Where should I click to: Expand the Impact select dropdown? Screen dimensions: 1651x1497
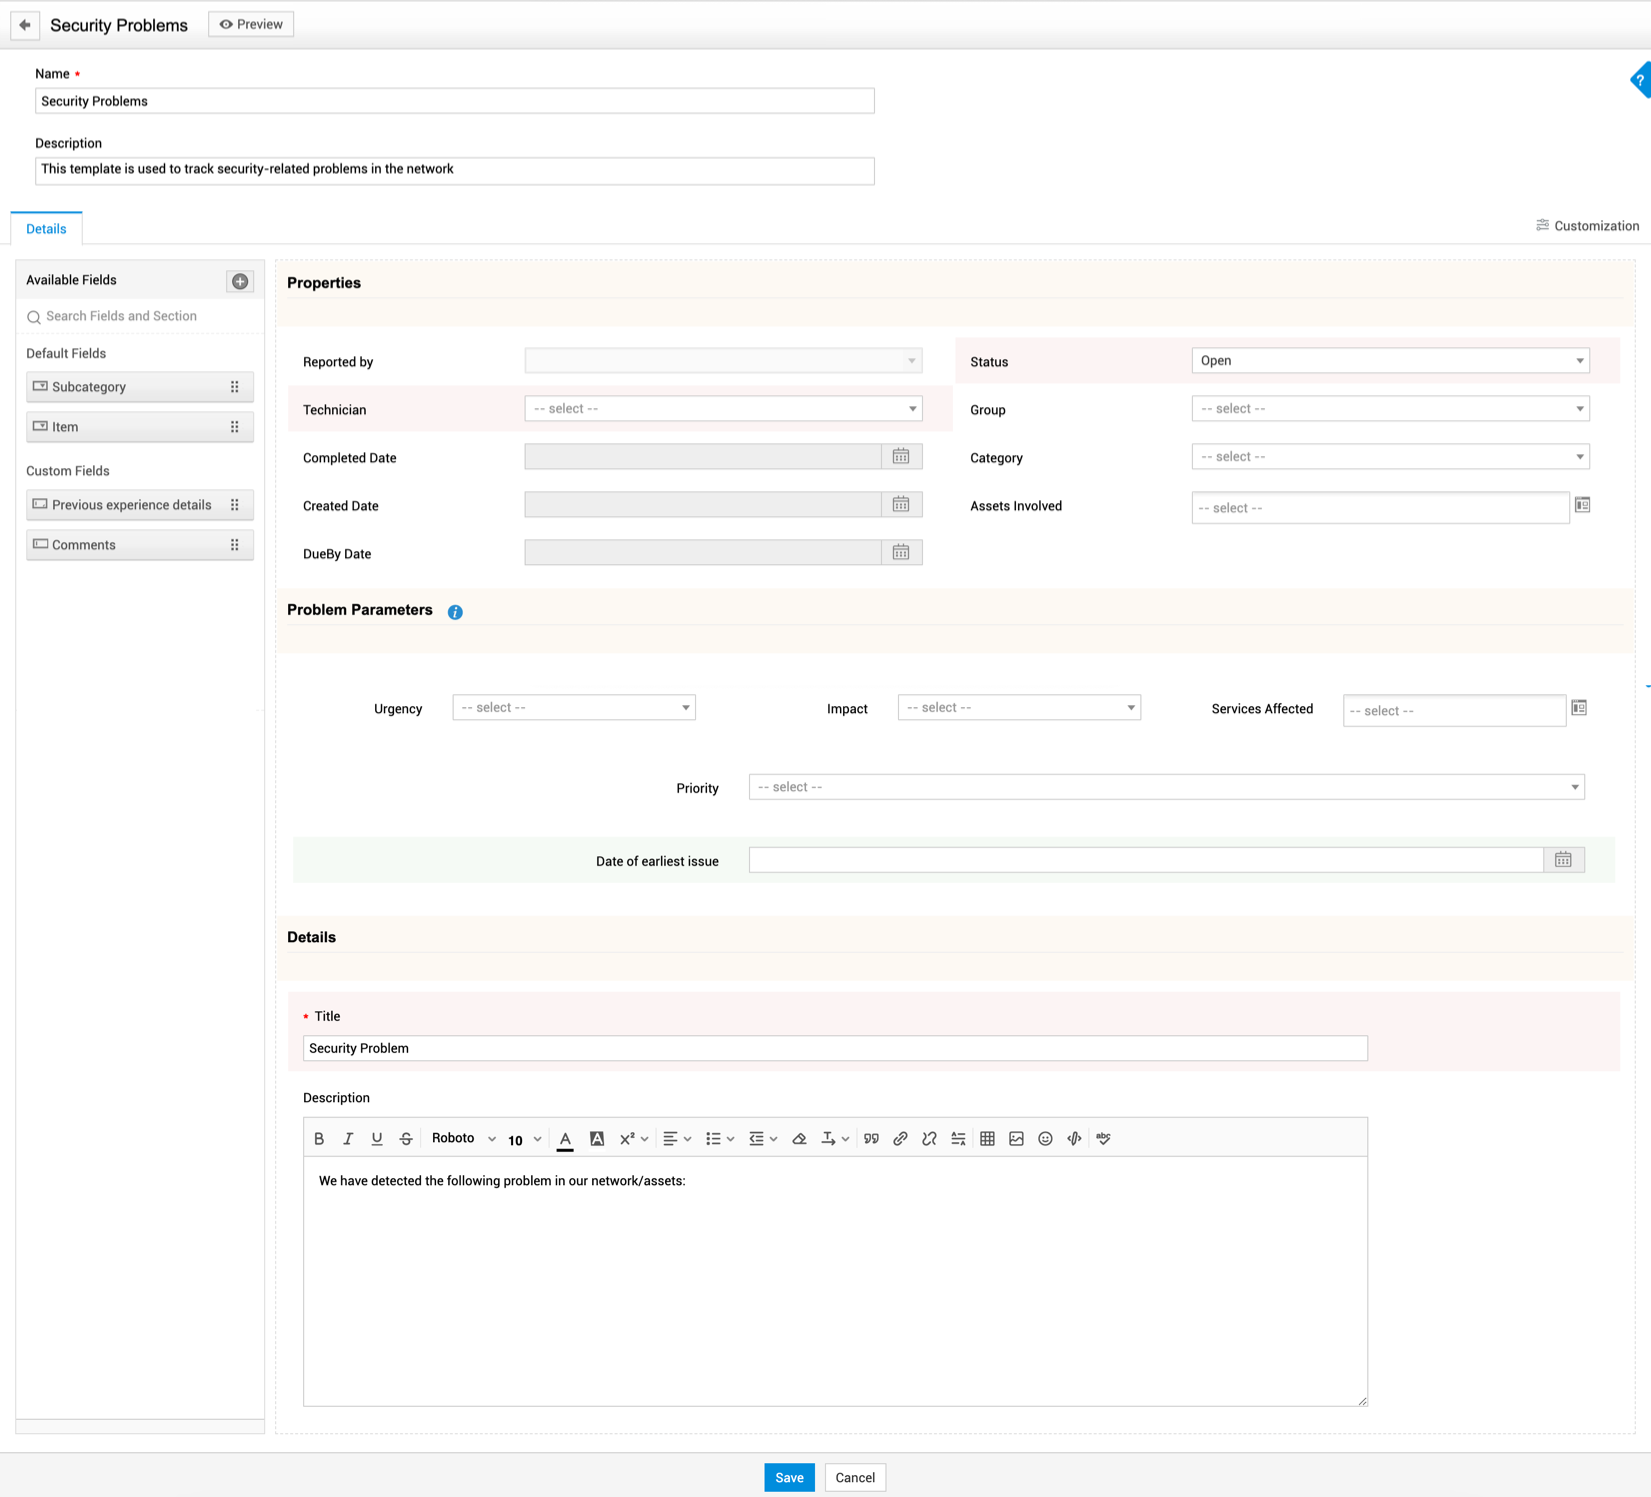pyautogui.click(x=1019, y=708)
